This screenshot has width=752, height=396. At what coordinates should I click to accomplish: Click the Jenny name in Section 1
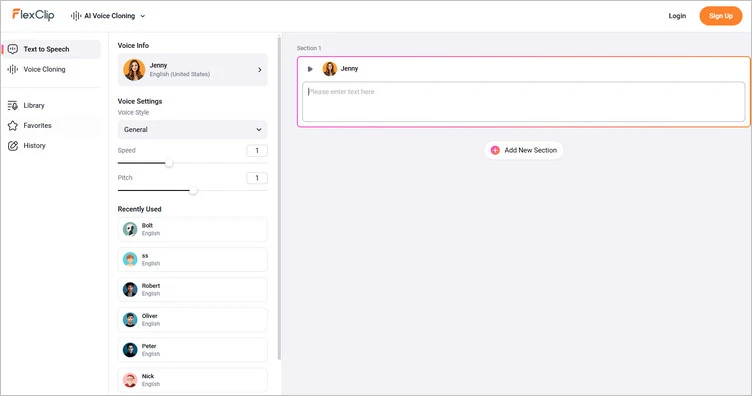click(x=350, y=69)
